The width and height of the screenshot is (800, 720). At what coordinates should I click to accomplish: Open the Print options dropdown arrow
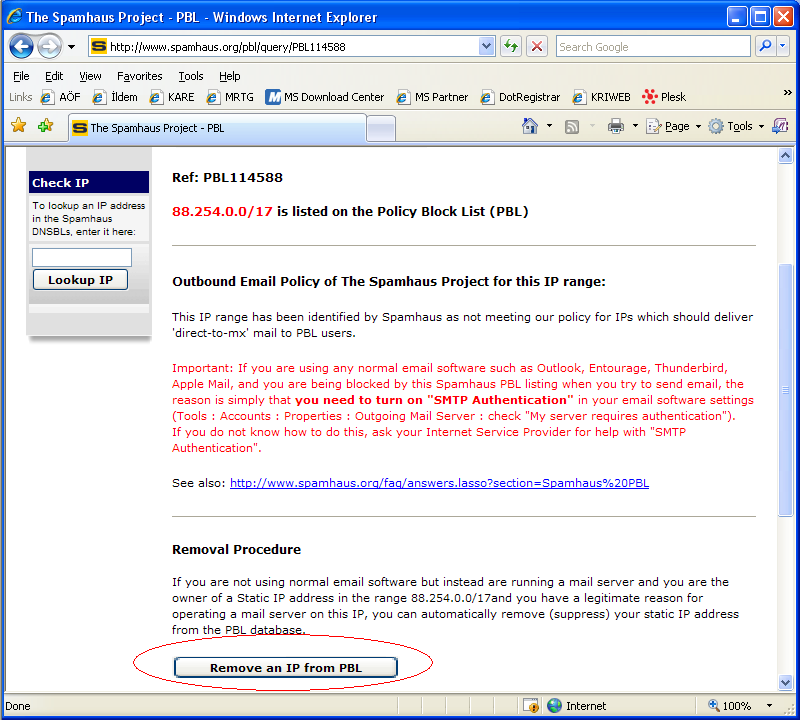[635, 126]
